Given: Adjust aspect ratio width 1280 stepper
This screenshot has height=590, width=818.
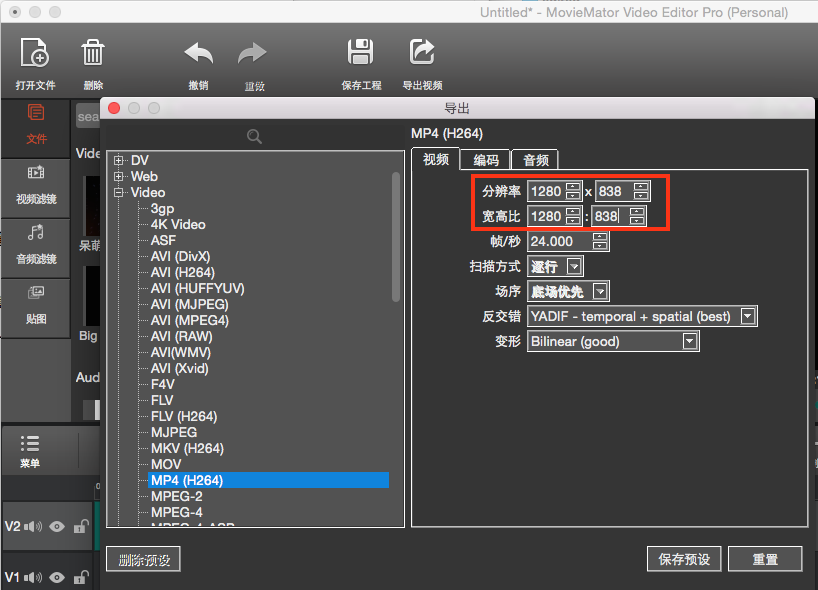Looking at the screenshot, I should (573, 216).
